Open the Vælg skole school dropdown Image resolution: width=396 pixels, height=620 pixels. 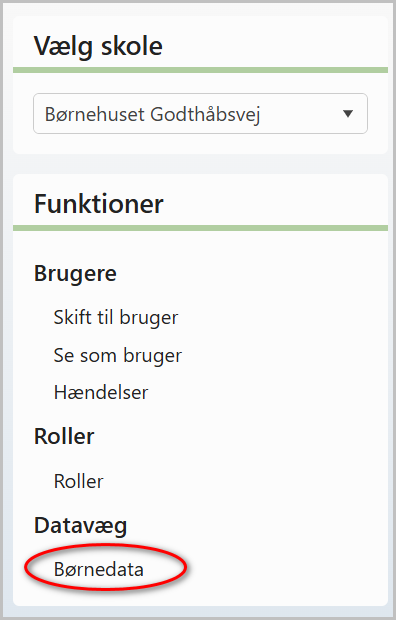pos(200,114)
